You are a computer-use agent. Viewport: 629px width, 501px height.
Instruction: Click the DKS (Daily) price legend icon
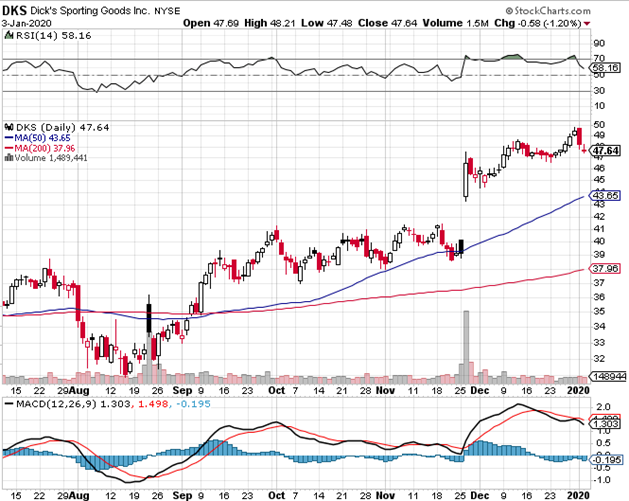(7, 127)
